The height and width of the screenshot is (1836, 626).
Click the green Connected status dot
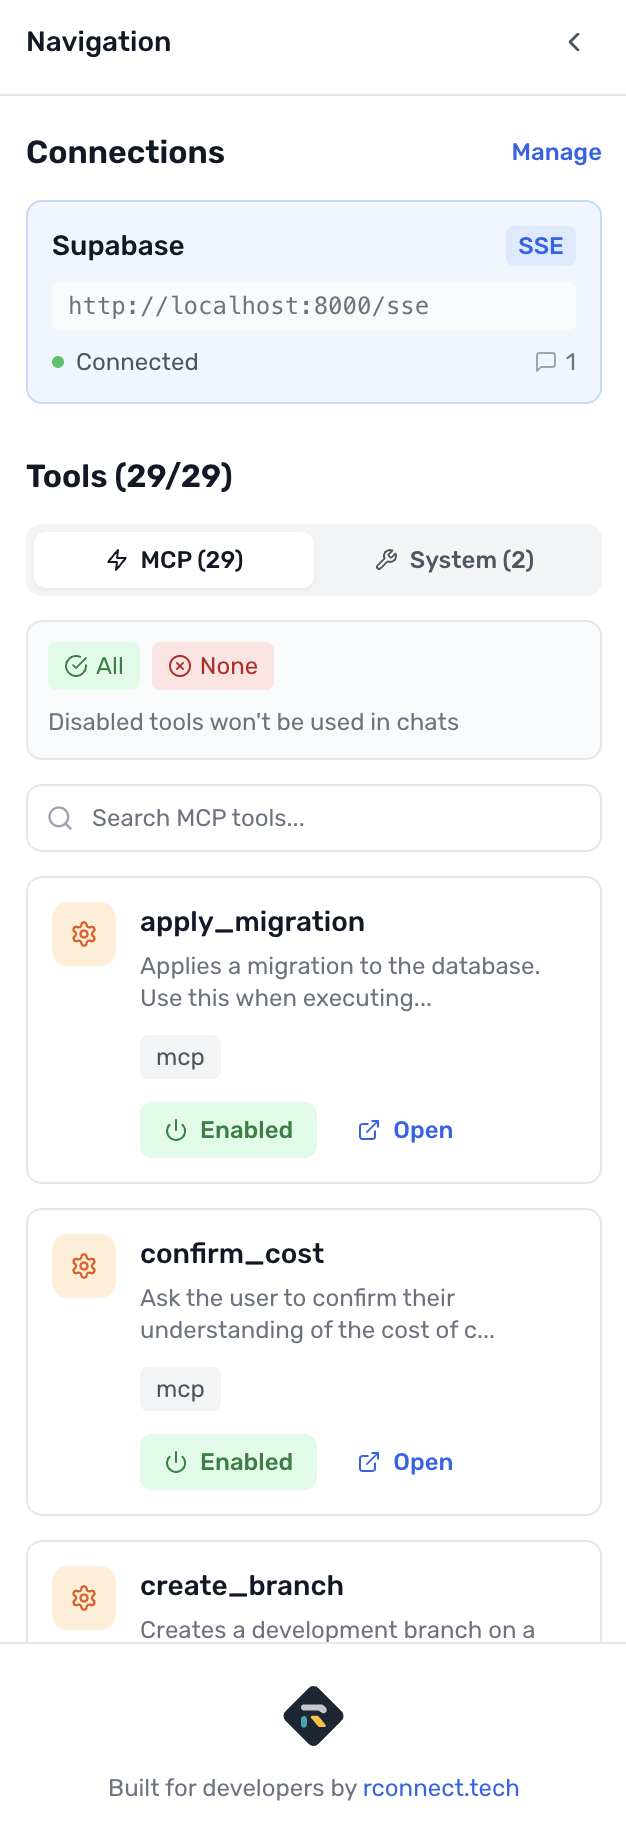(x=58, y=362)
